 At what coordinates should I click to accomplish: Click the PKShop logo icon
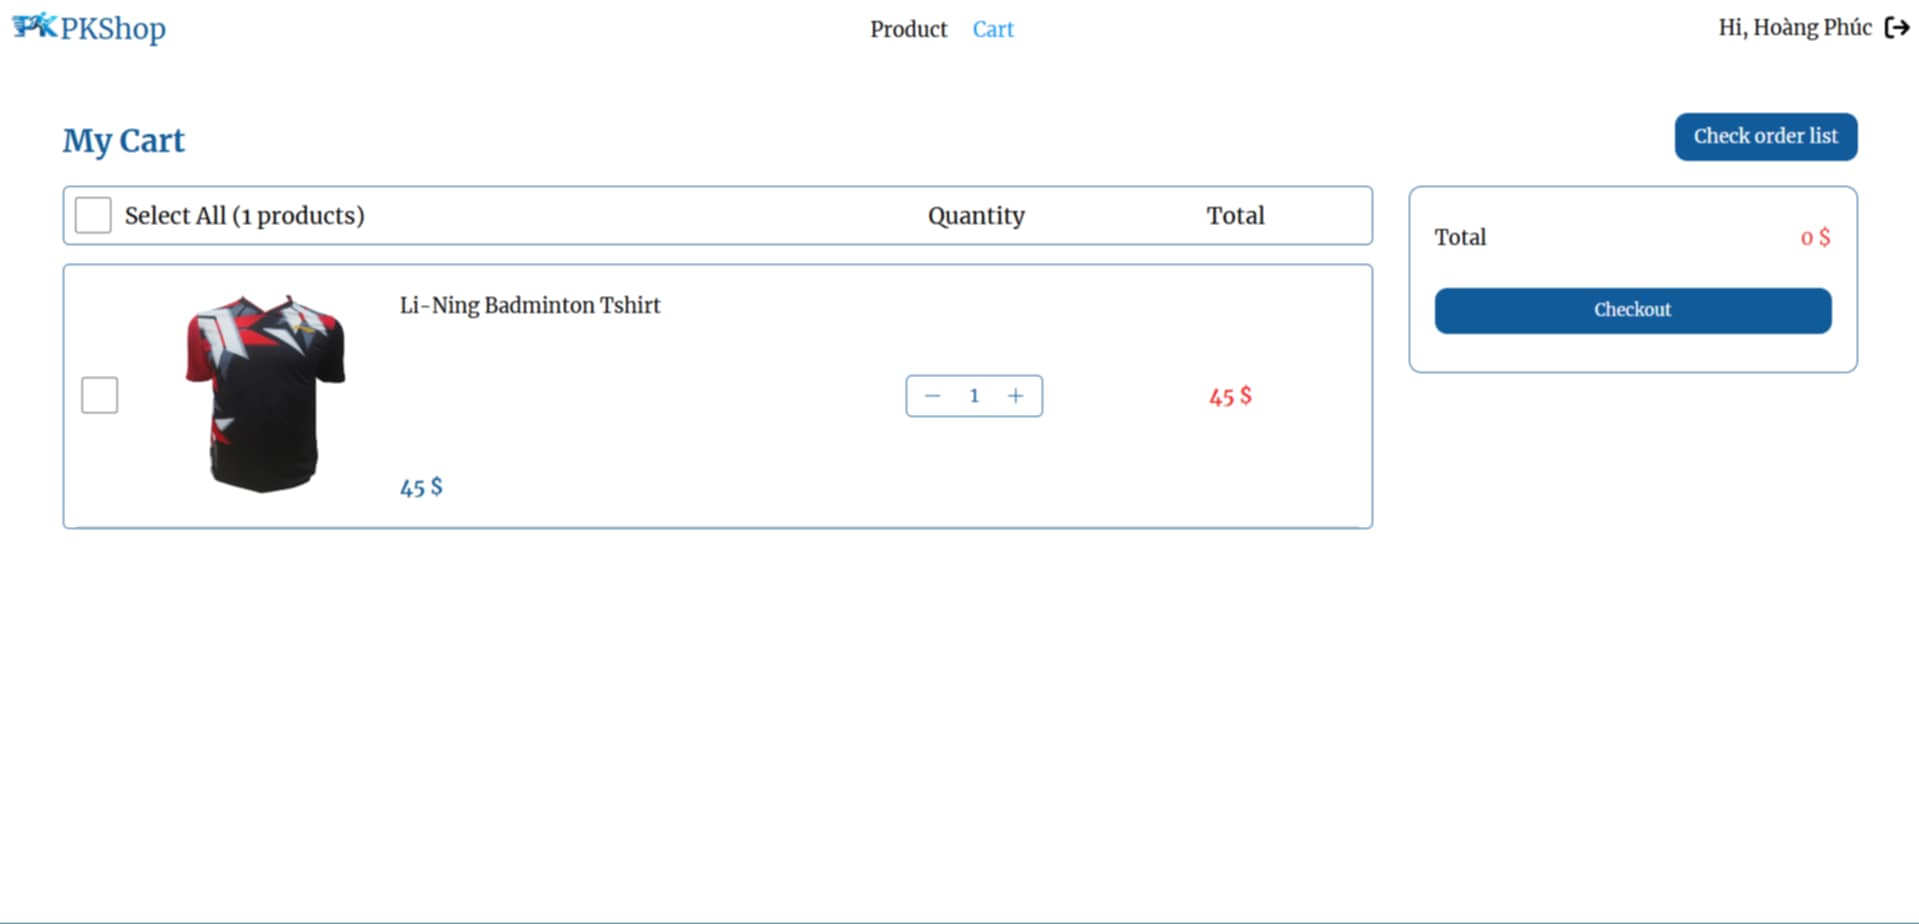[x=33, y=25]
